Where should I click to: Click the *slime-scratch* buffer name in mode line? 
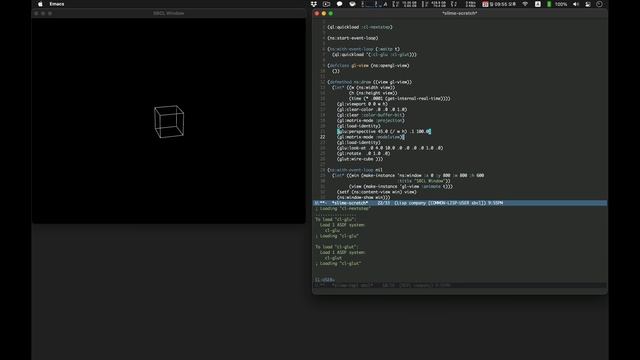(350, 203)
